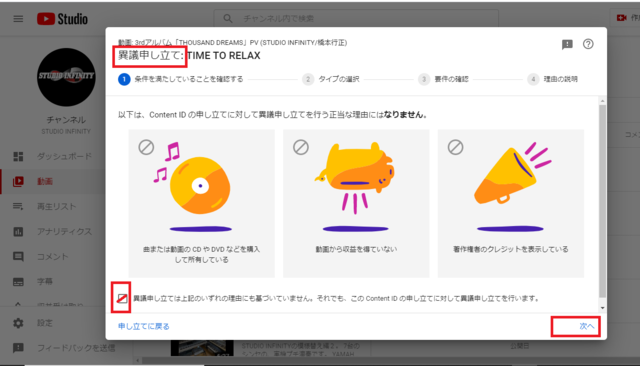Click the create video camera icon
Image resolution: width=640 pixels, height=366 pixels.
point(622,18)
